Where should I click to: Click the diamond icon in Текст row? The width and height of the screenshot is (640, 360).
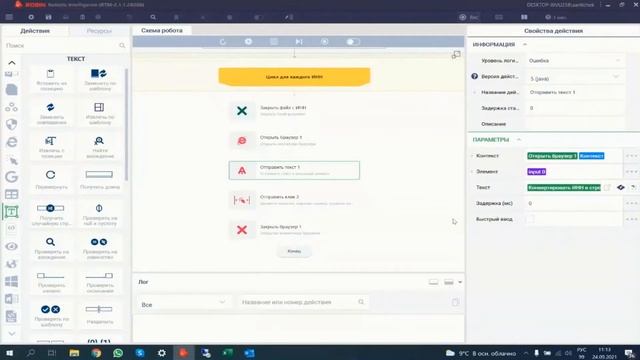point(621,187)
